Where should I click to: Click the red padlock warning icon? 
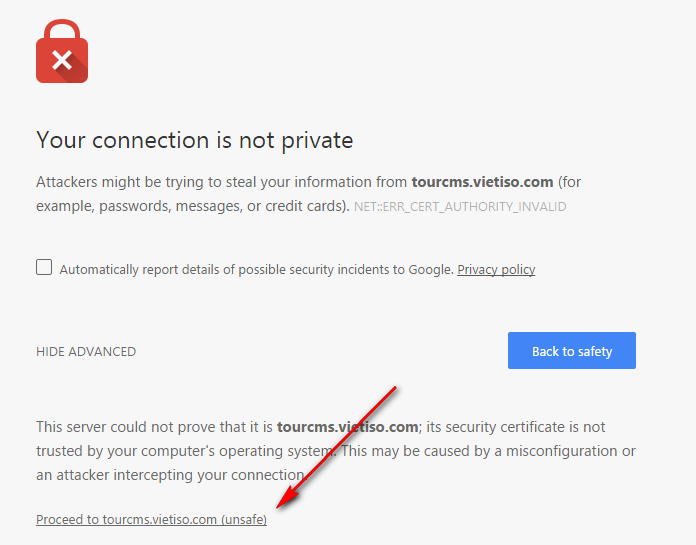pyautogui.click(x=62, y=51)
